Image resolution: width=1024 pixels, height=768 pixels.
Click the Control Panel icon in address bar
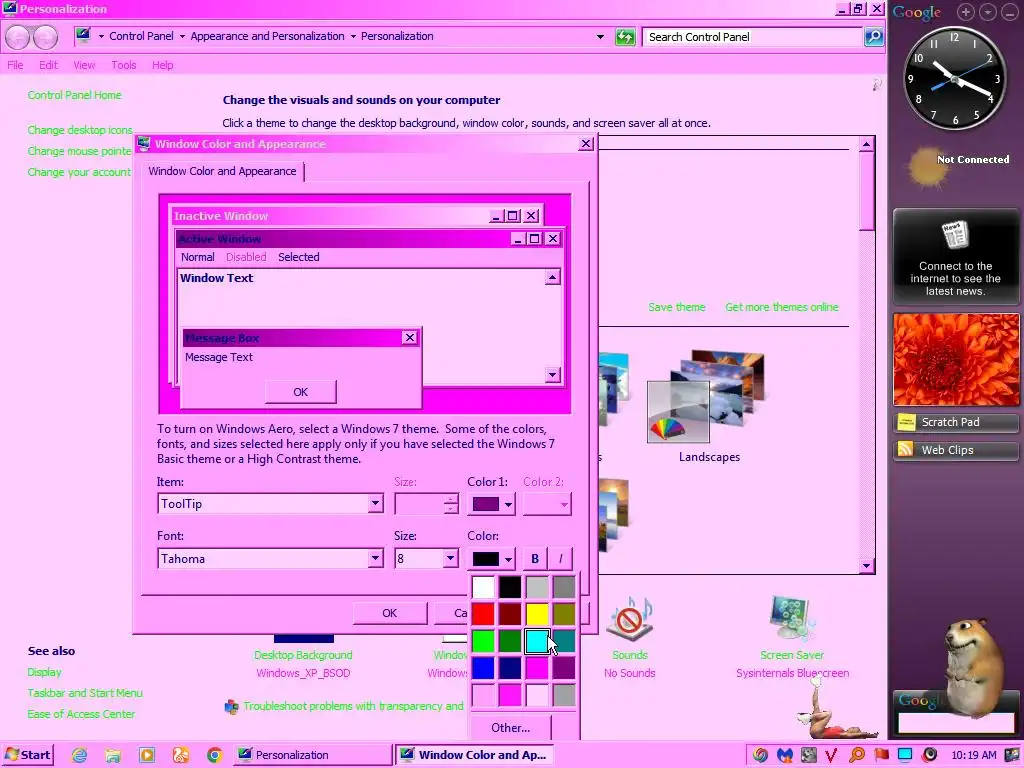[83, 36]
